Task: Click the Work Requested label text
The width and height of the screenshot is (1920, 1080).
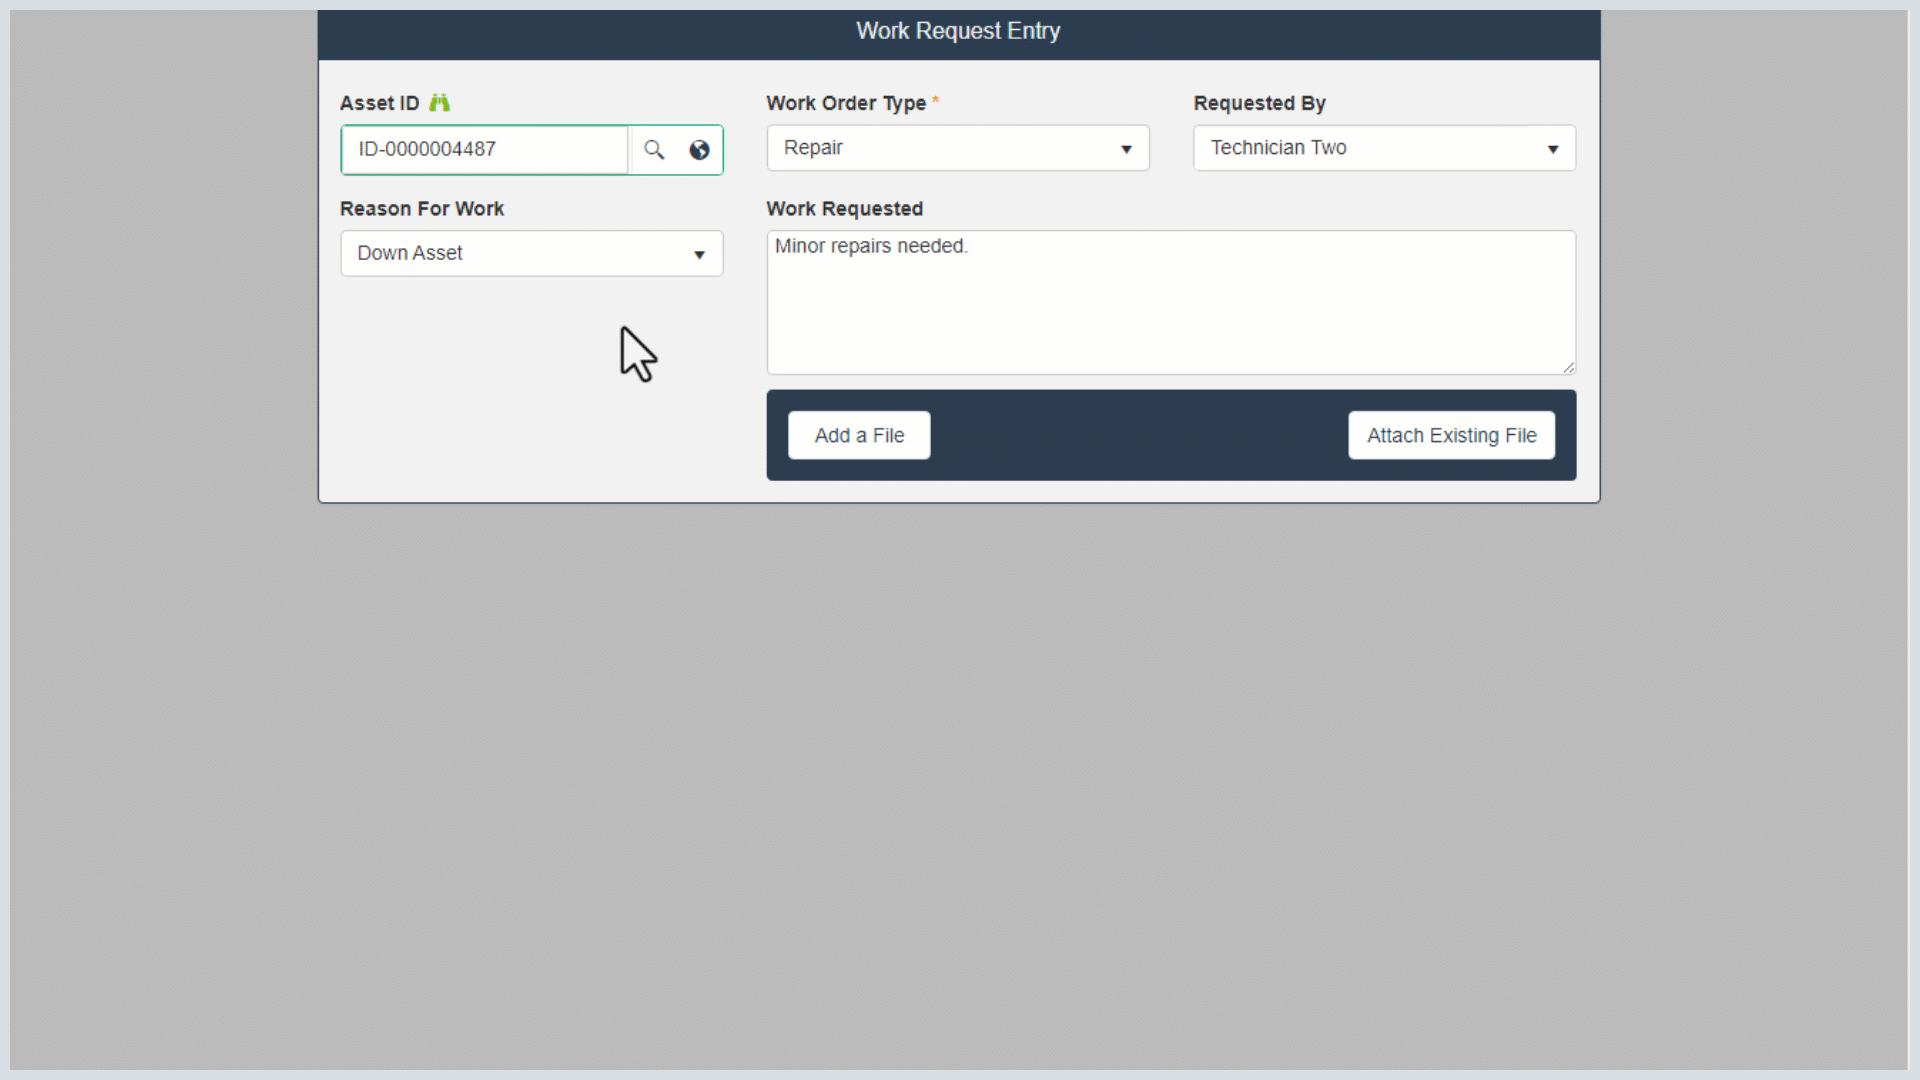Action: click(844, 209)
